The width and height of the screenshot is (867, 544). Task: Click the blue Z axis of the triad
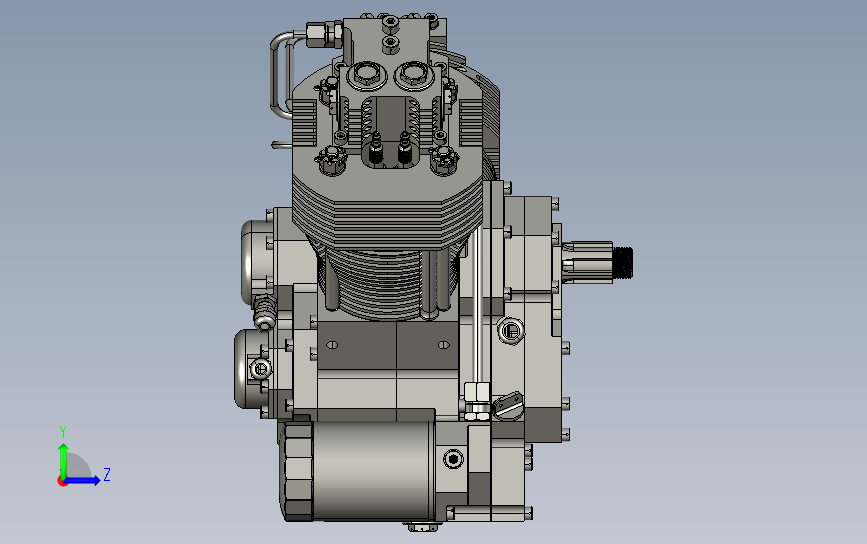(x=83, y=480)
